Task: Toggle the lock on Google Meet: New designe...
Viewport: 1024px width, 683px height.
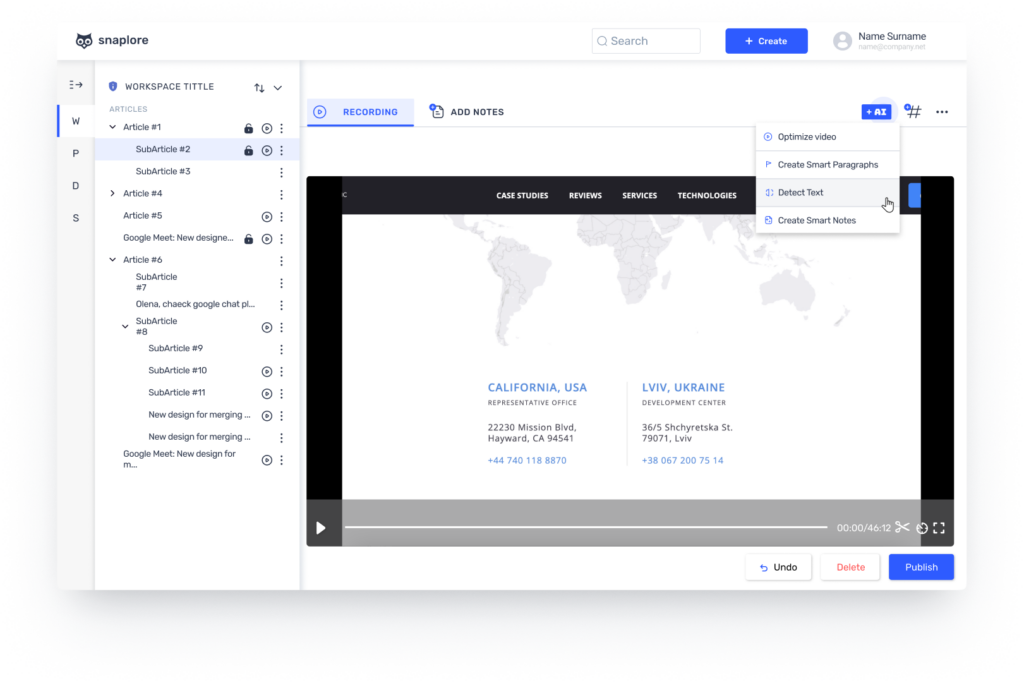Action: pos(248,239)
